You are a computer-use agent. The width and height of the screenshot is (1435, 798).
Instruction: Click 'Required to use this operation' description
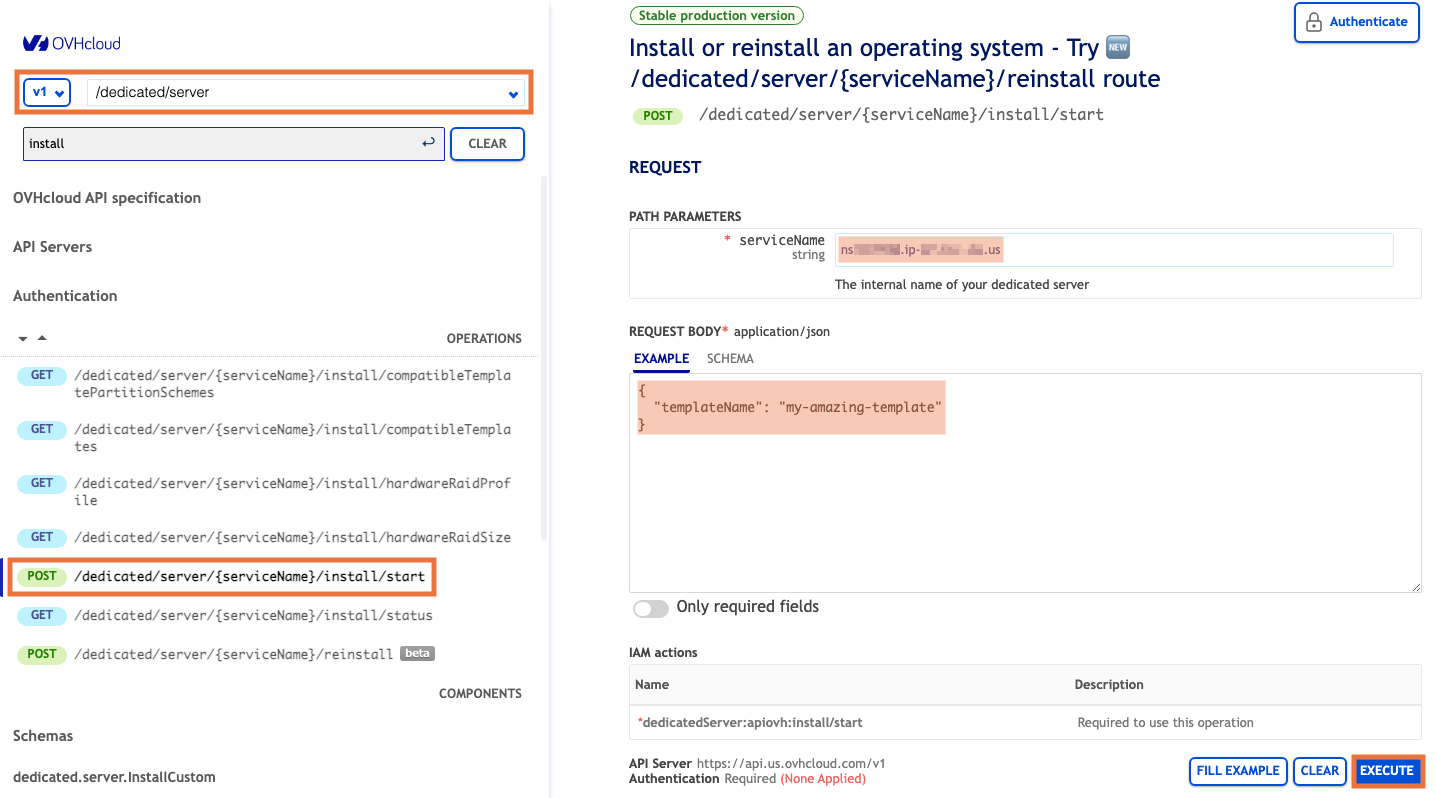(x=1165, y=722)
